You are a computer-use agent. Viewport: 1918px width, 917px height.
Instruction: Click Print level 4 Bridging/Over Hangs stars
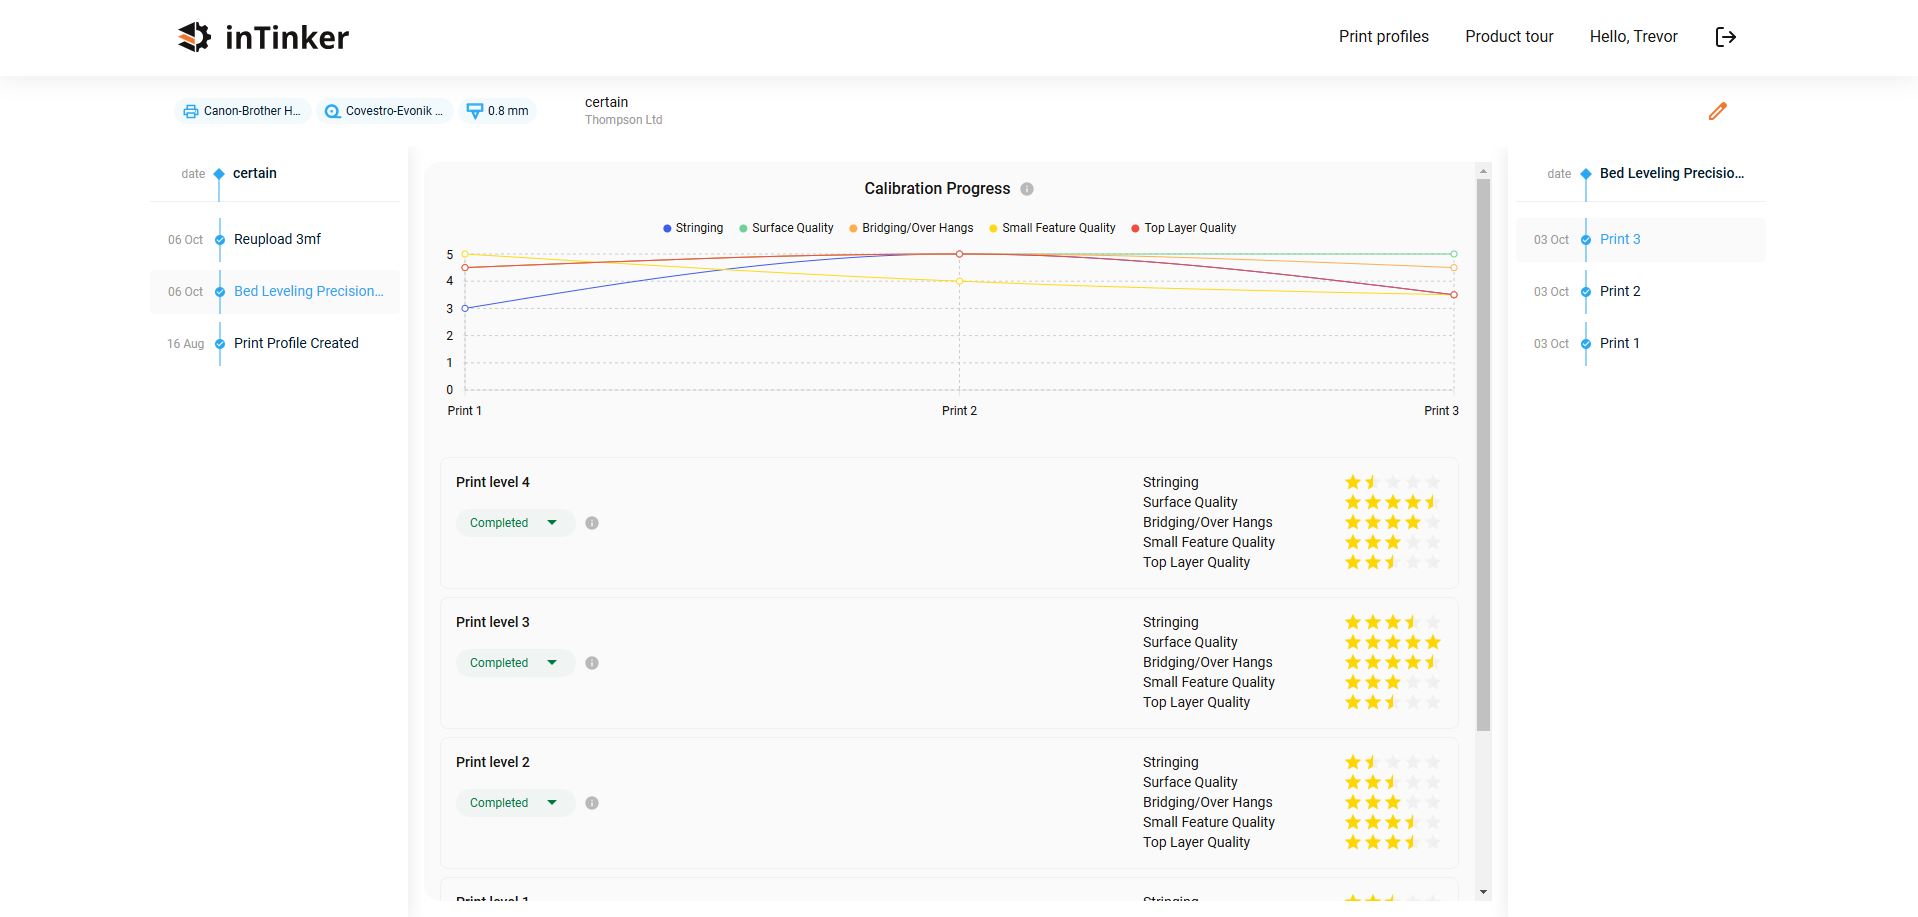[x=1392, y=522]
